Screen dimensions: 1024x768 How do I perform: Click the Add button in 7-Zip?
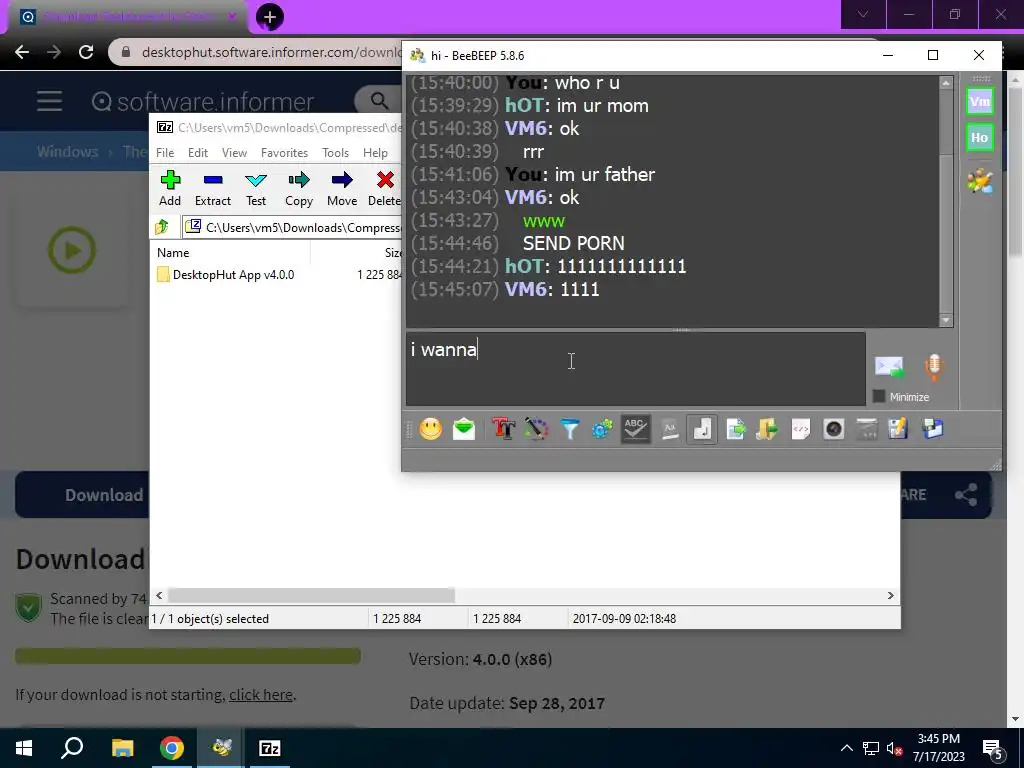coord(170,188)
